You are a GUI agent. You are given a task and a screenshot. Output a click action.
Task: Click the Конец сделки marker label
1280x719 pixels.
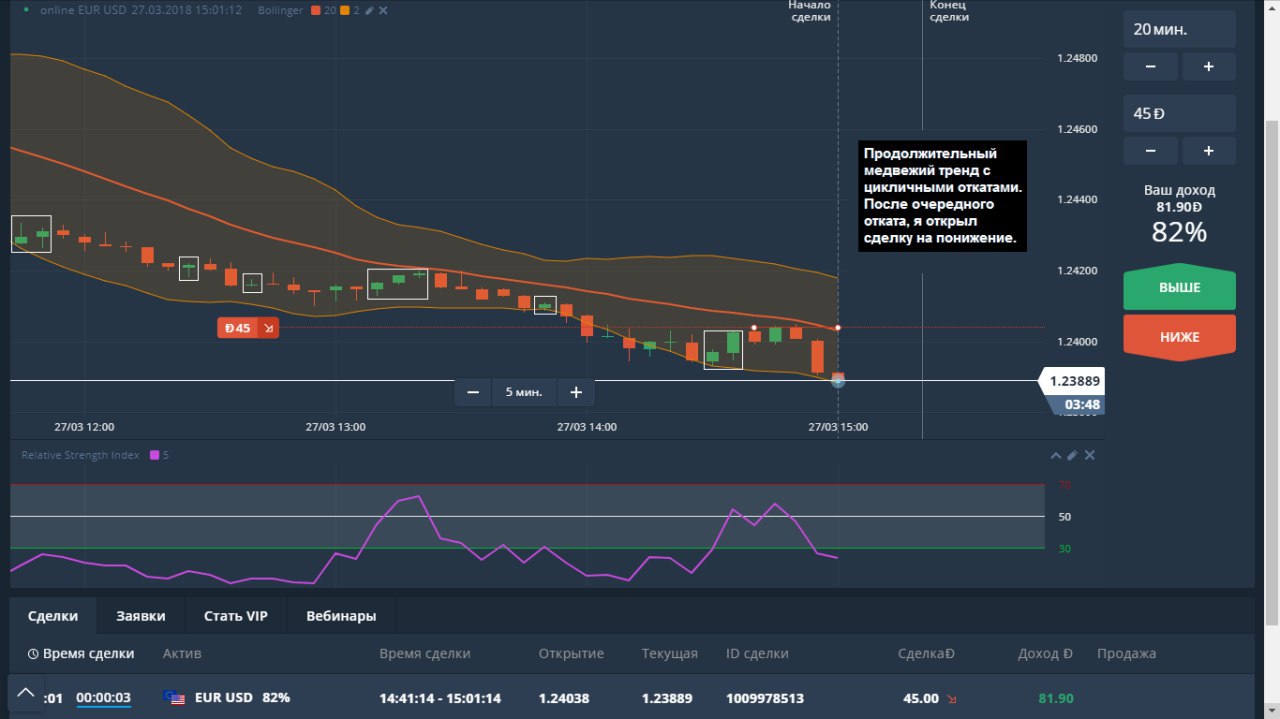pyautogui.click(x=949, y=11)
